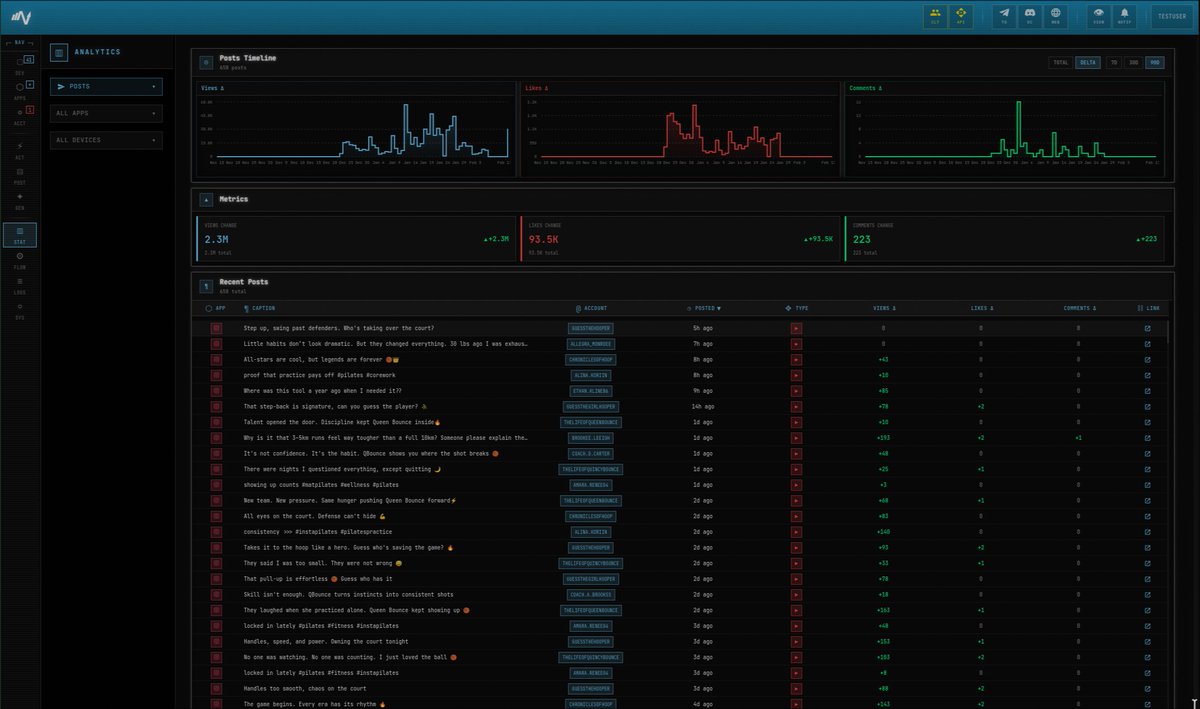Click the Comments Δ chart
Screen dimensions: 1200x709
click(x=1004, y=130)
